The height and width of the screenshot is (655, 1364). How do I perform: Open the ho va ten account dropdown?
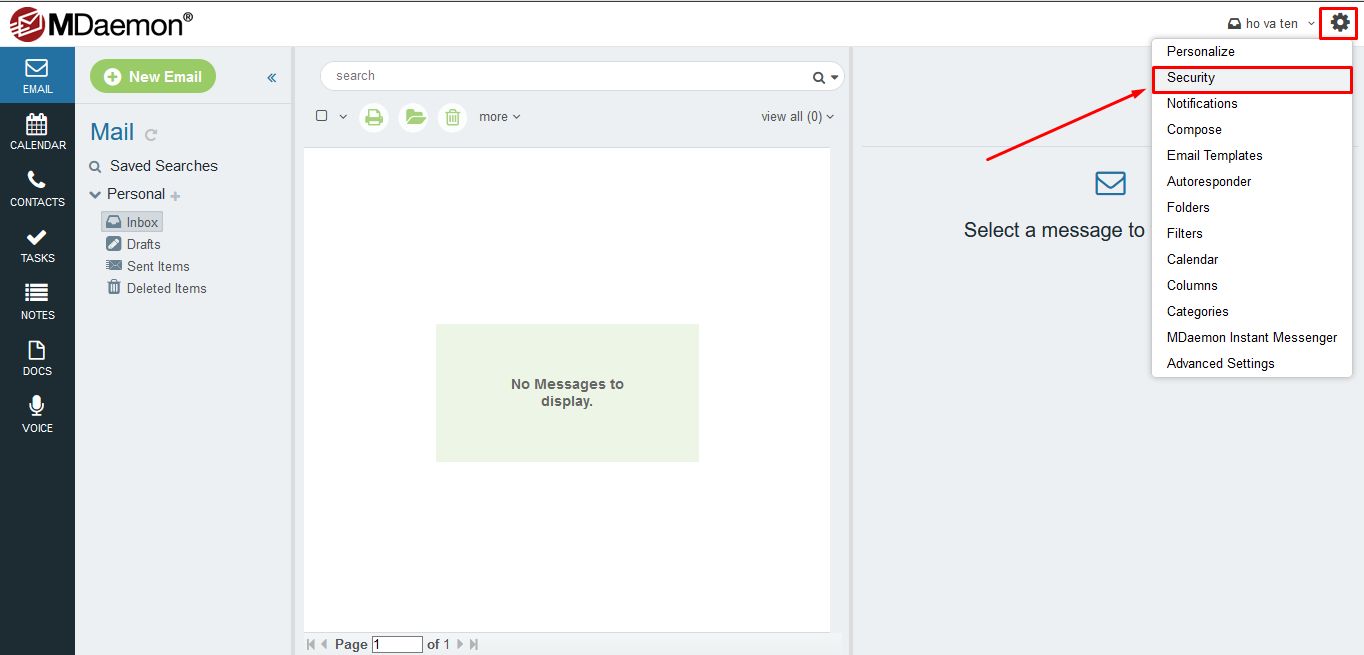1272,23
